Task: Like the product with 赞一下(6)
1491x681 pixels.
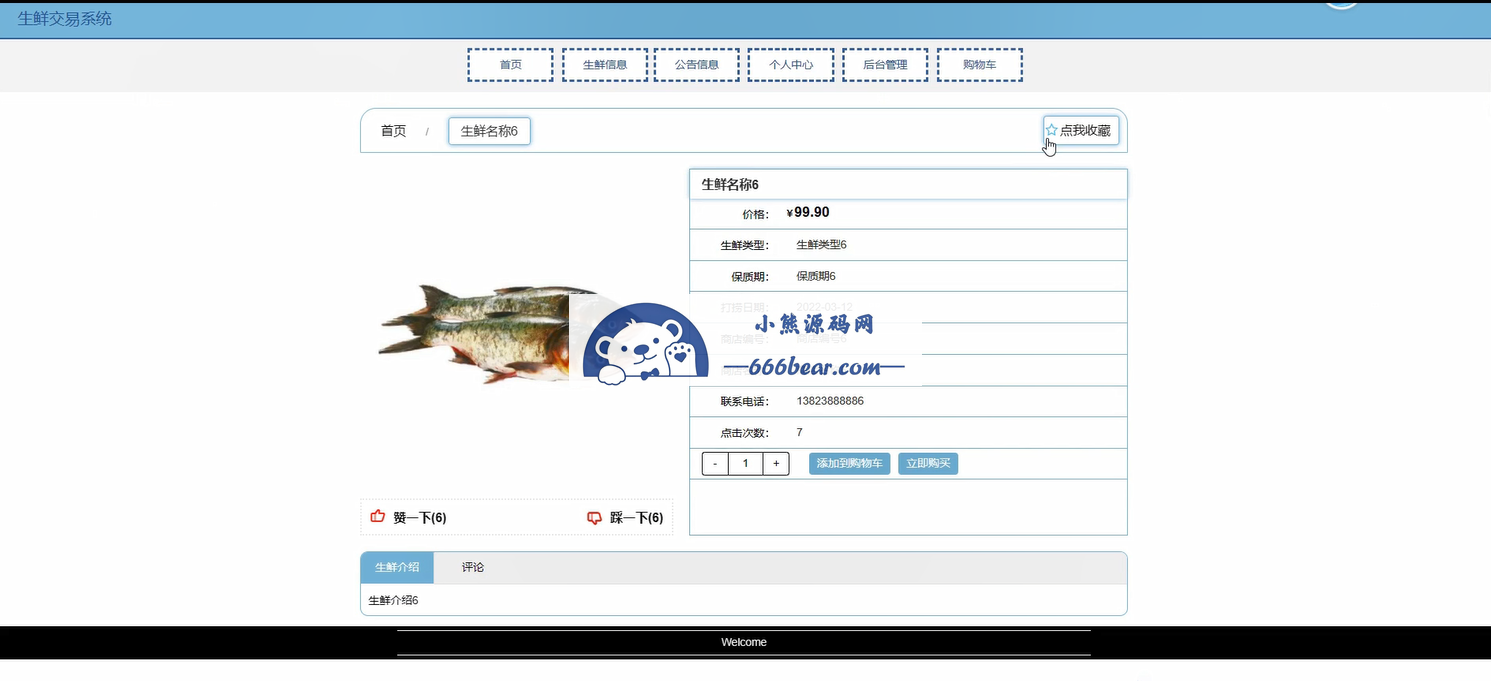Action: [x=408, y=518]
